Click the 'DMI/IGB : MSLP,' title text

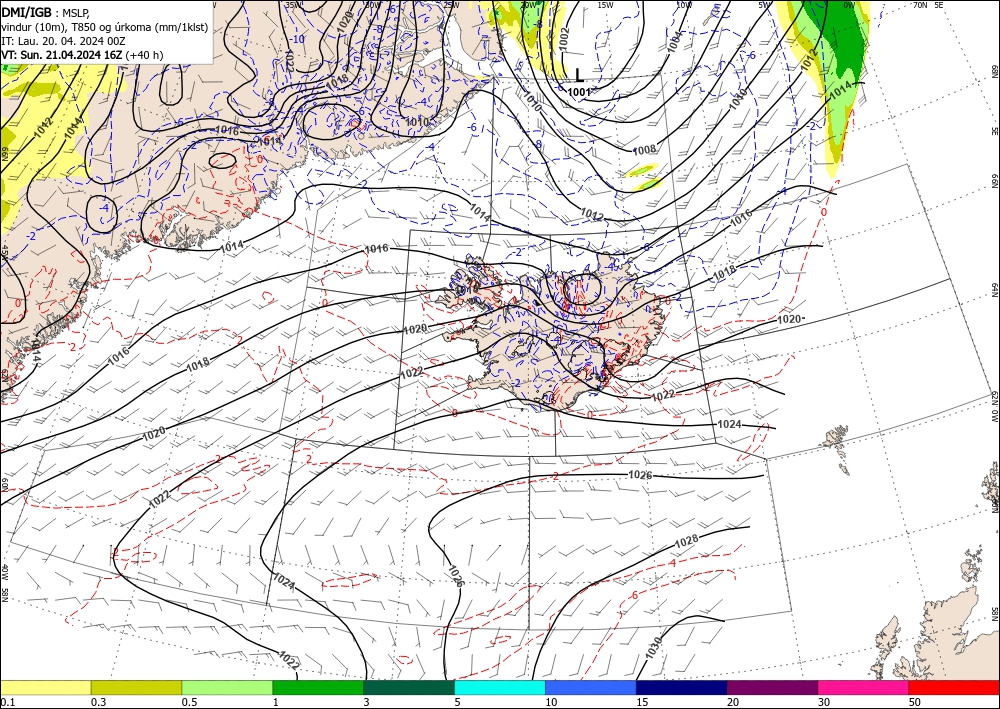[45, 11]
